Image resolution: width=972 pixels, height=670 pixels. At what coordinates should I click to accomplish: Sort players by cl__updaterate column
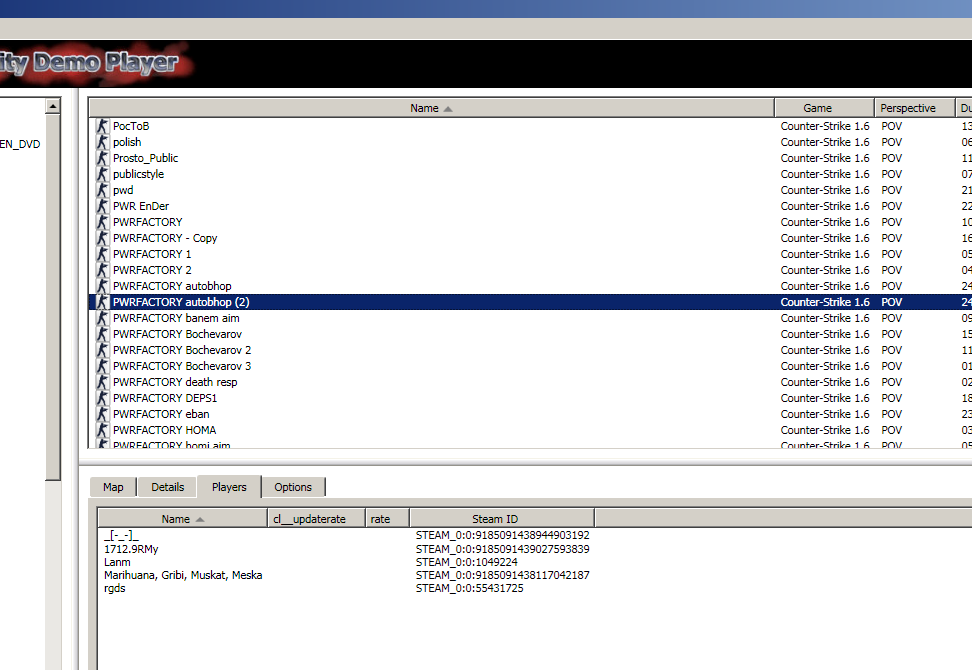309,519
